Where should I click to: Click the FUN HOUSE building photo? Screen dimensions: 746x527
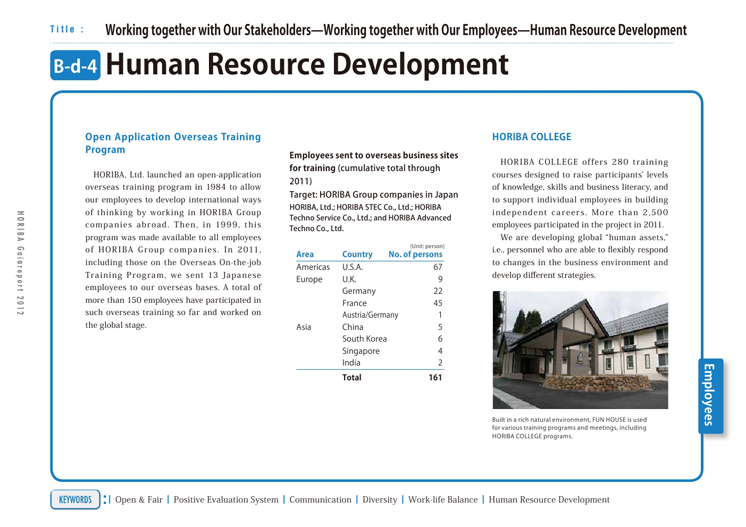pos(580,350)
